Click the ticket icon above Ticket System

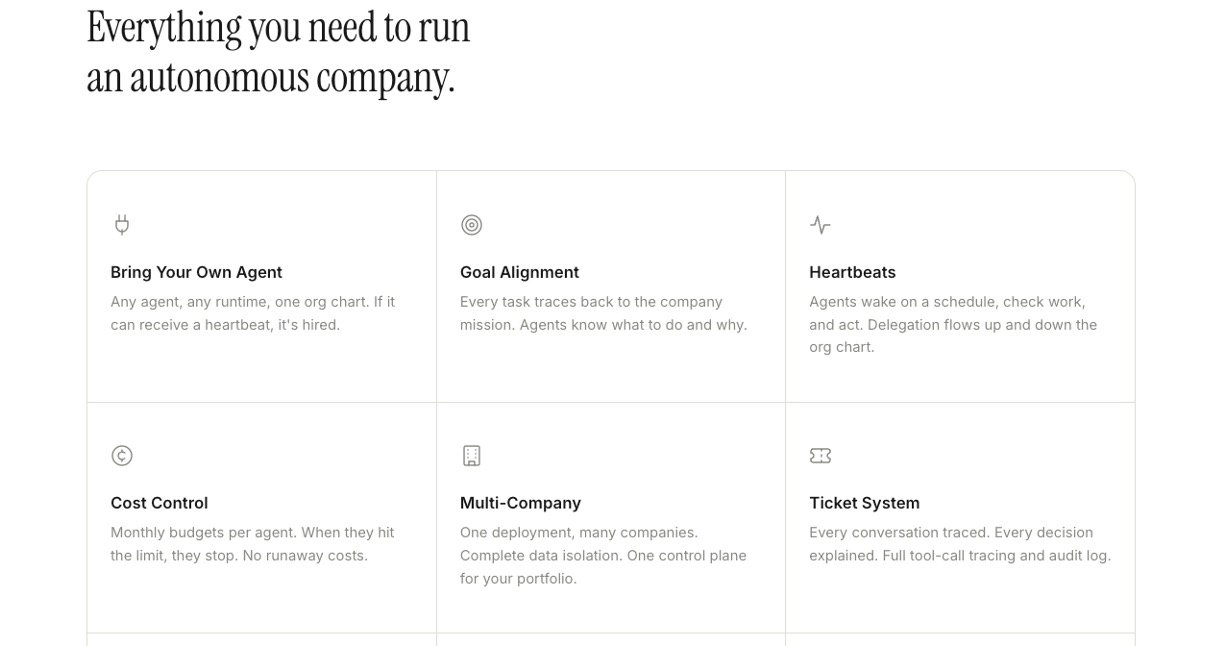[820, 456]
